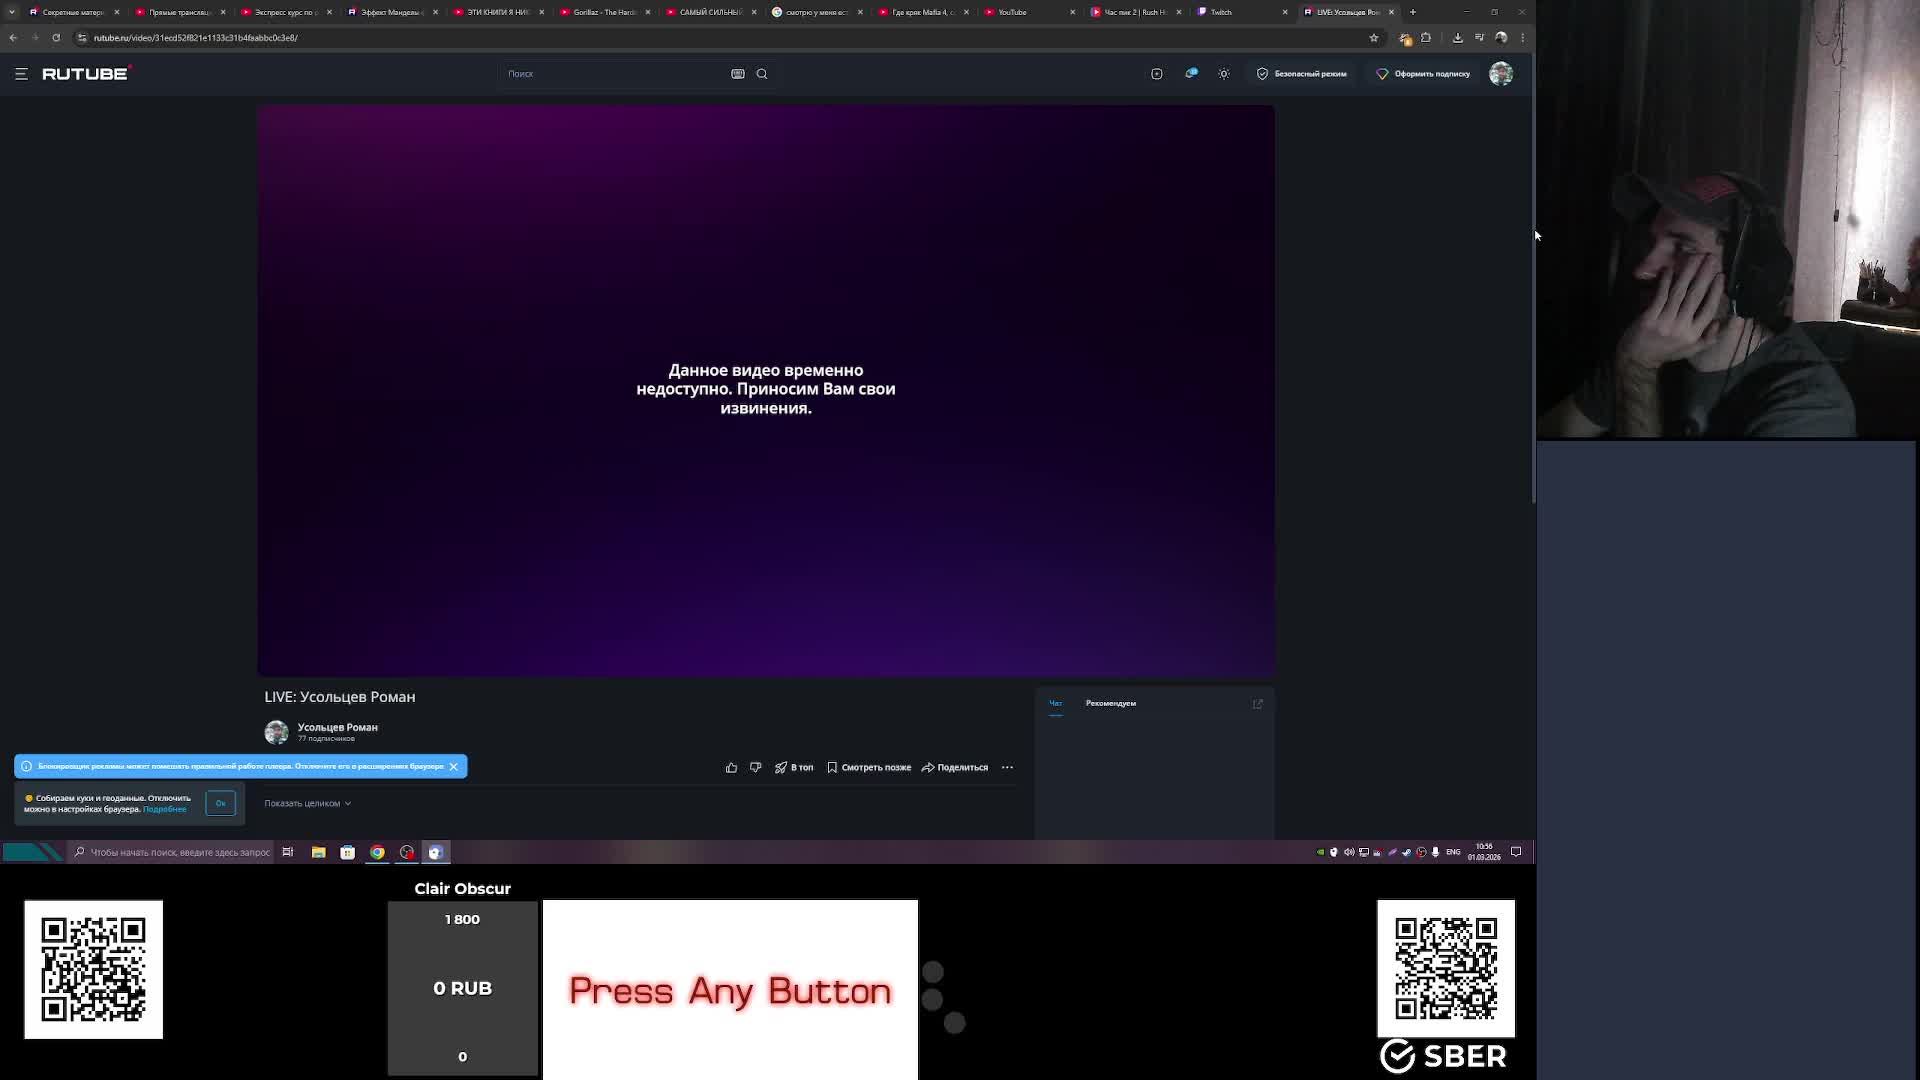Toggle Безопасный режим safe mode
This screenshot has width=1920, height=1080.
1301,74
